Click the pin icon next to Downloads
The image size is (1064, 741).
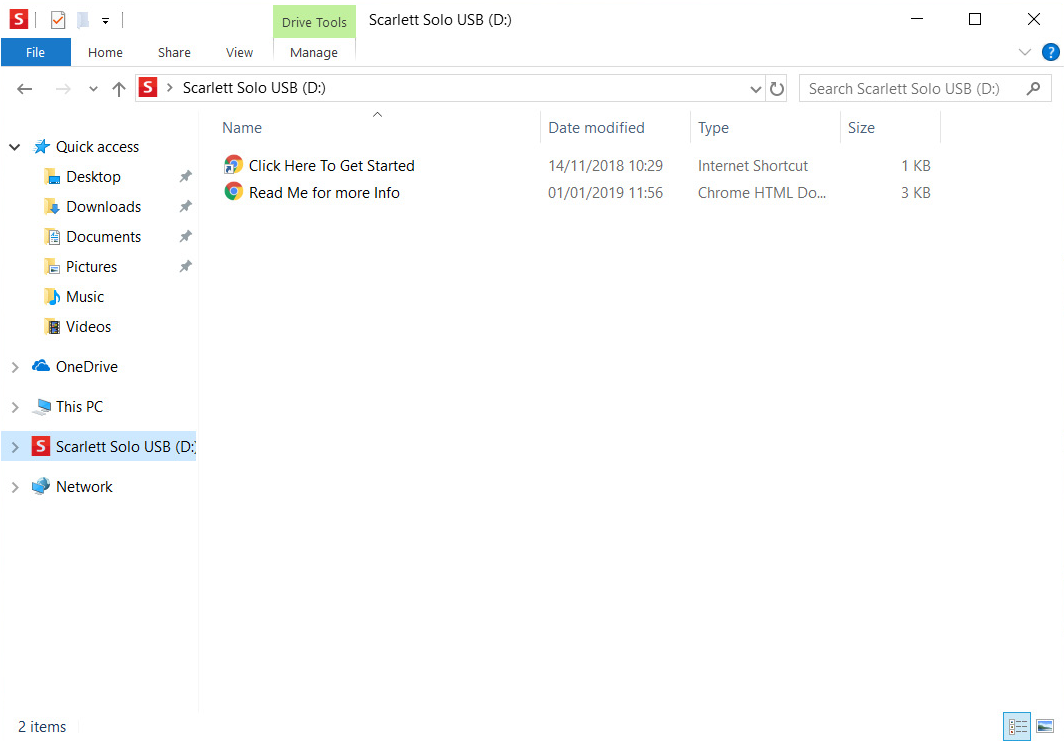185,206
